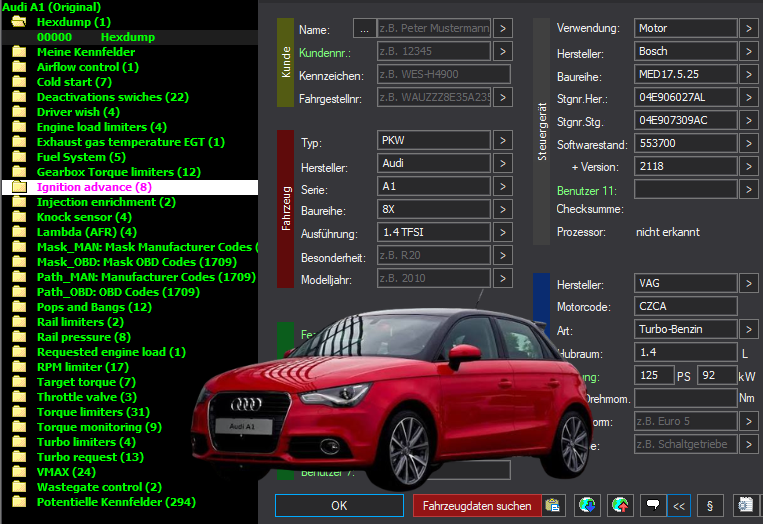Click the clipboard paste icon beside Fahrzeugdaten suchen
Viewport: 763px width, 524px height.
pos(553,506)
